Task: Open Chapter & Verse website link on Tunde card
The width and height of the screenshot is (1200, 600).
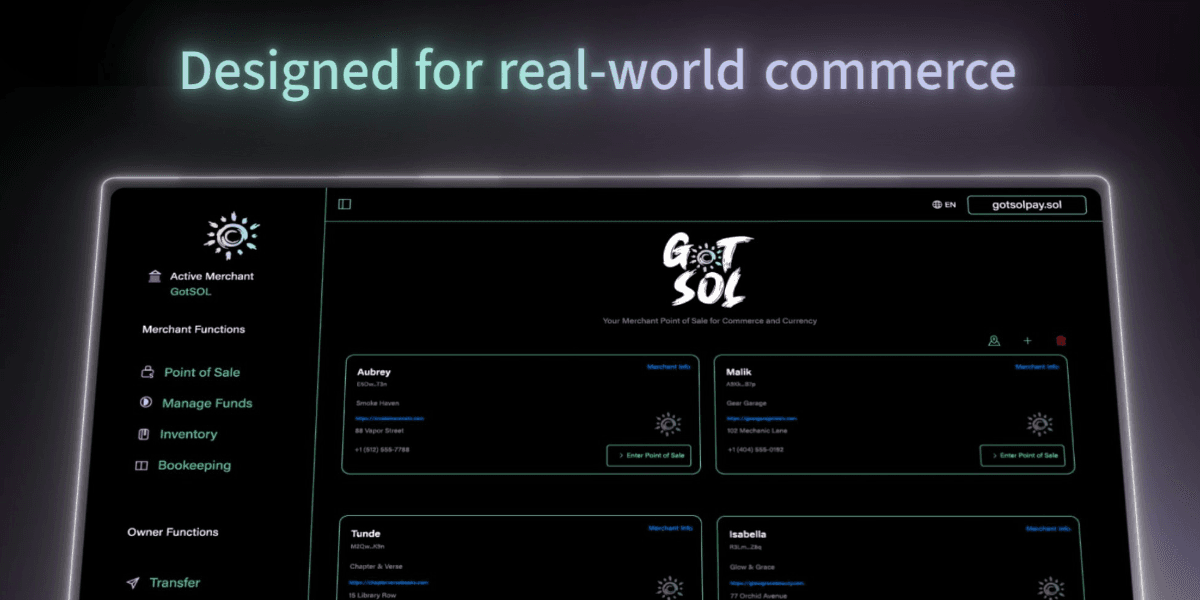Action: click(x=389, y=582)
